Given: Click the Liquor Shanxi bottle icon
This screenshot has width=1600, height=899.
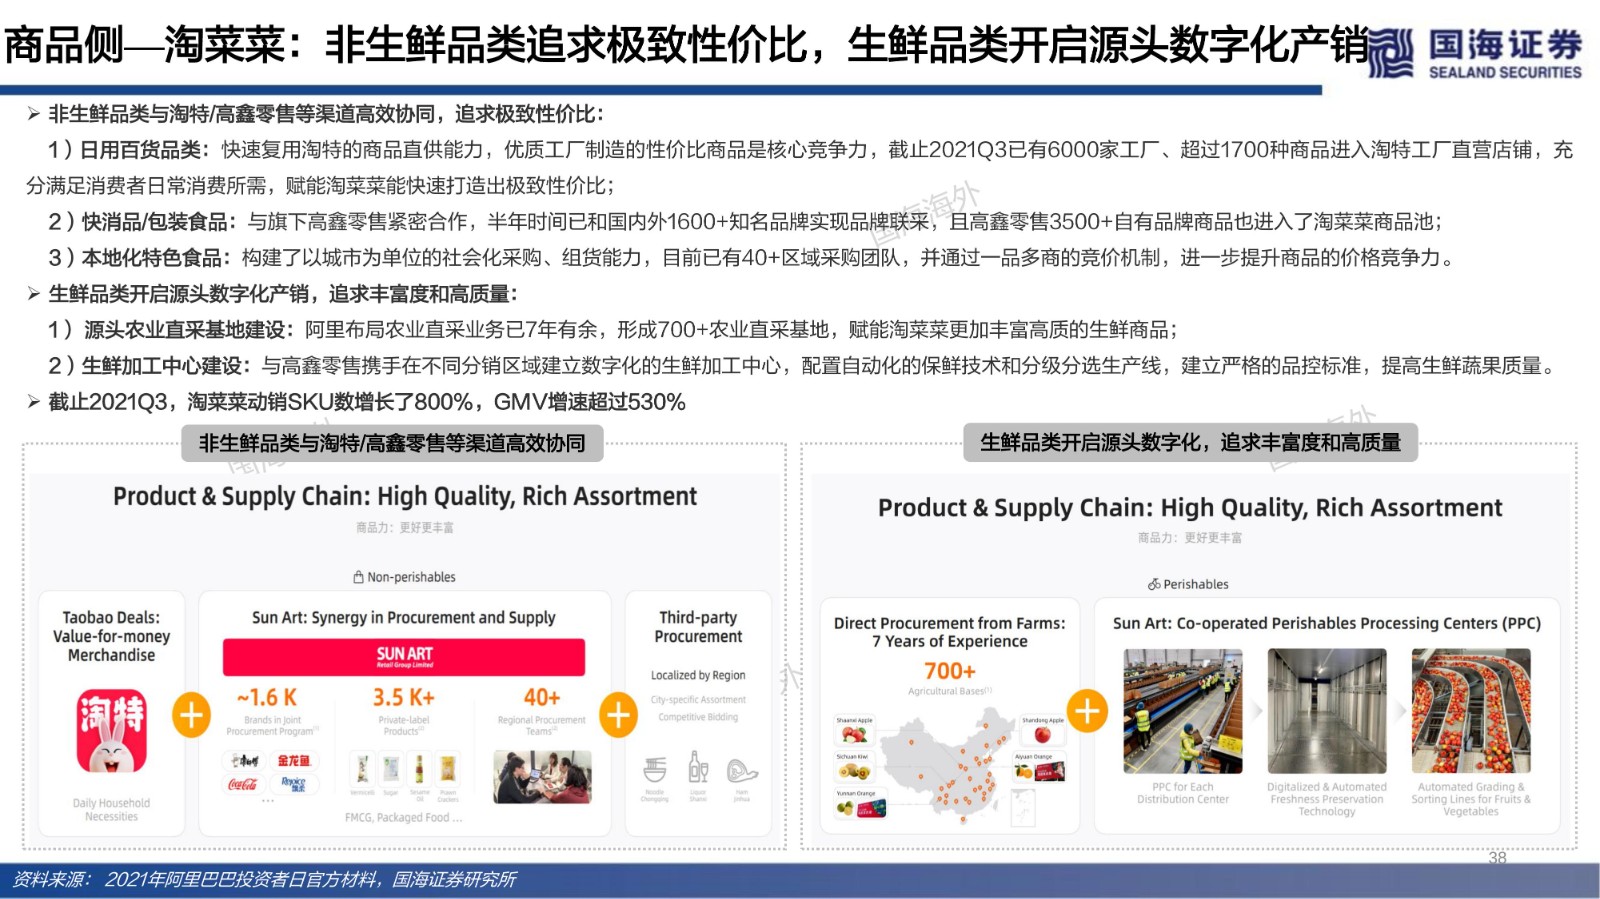Looking at the screenshot, I should click(698, 768).
